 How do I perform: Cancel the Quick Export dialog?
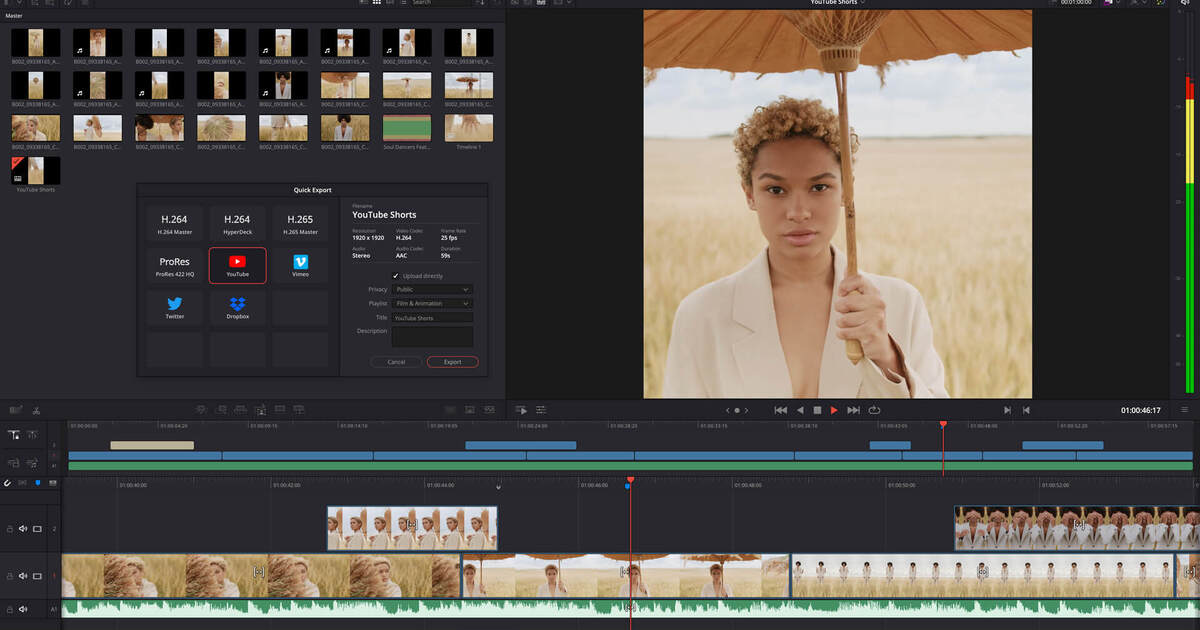point(396,362)
